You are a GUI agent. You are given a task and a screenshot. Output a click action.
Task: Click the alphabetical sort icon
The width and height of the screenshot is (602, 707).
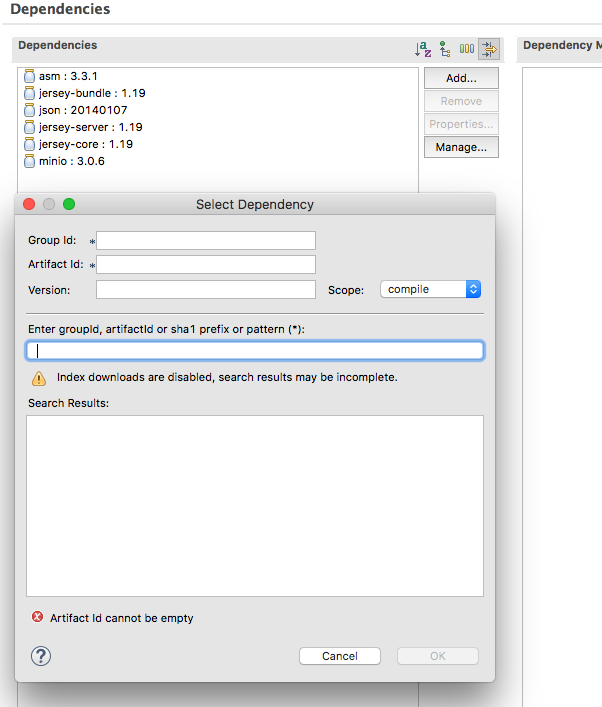(422, 49)
